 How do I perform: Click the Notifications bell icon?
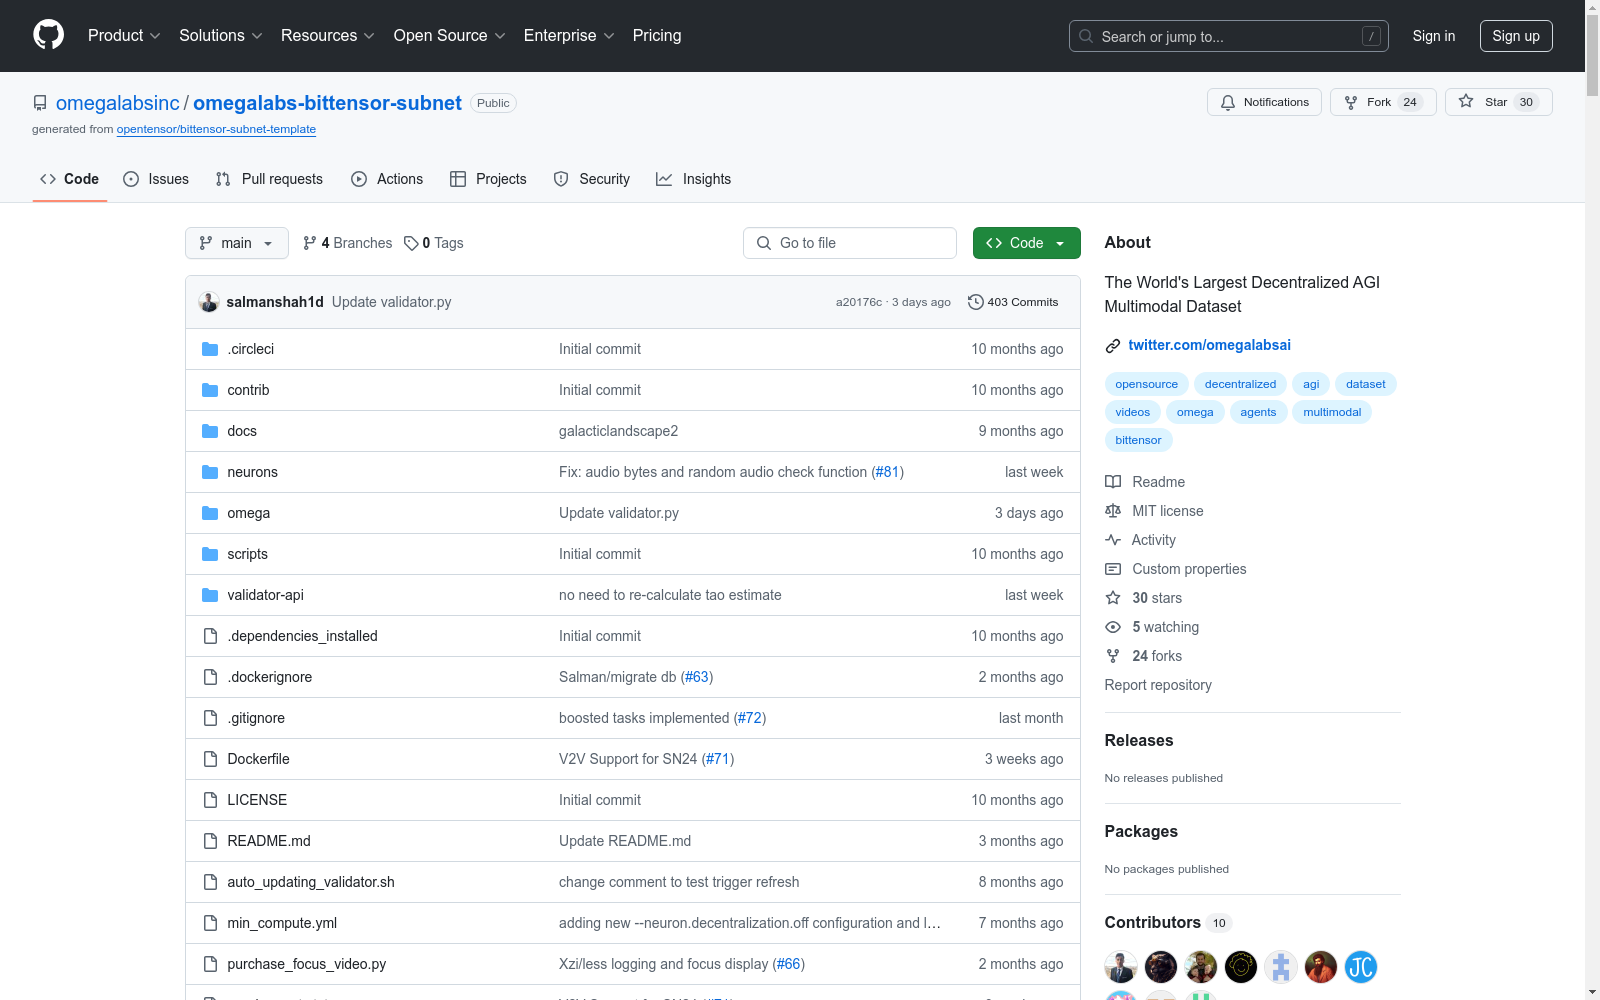pyautogui.click(x=1228, y=102)
